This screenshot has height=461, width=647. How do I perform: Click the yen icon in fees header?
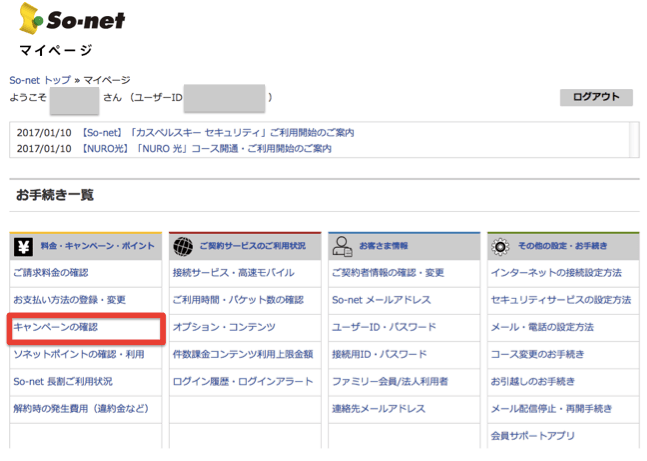tap(23, 247)
